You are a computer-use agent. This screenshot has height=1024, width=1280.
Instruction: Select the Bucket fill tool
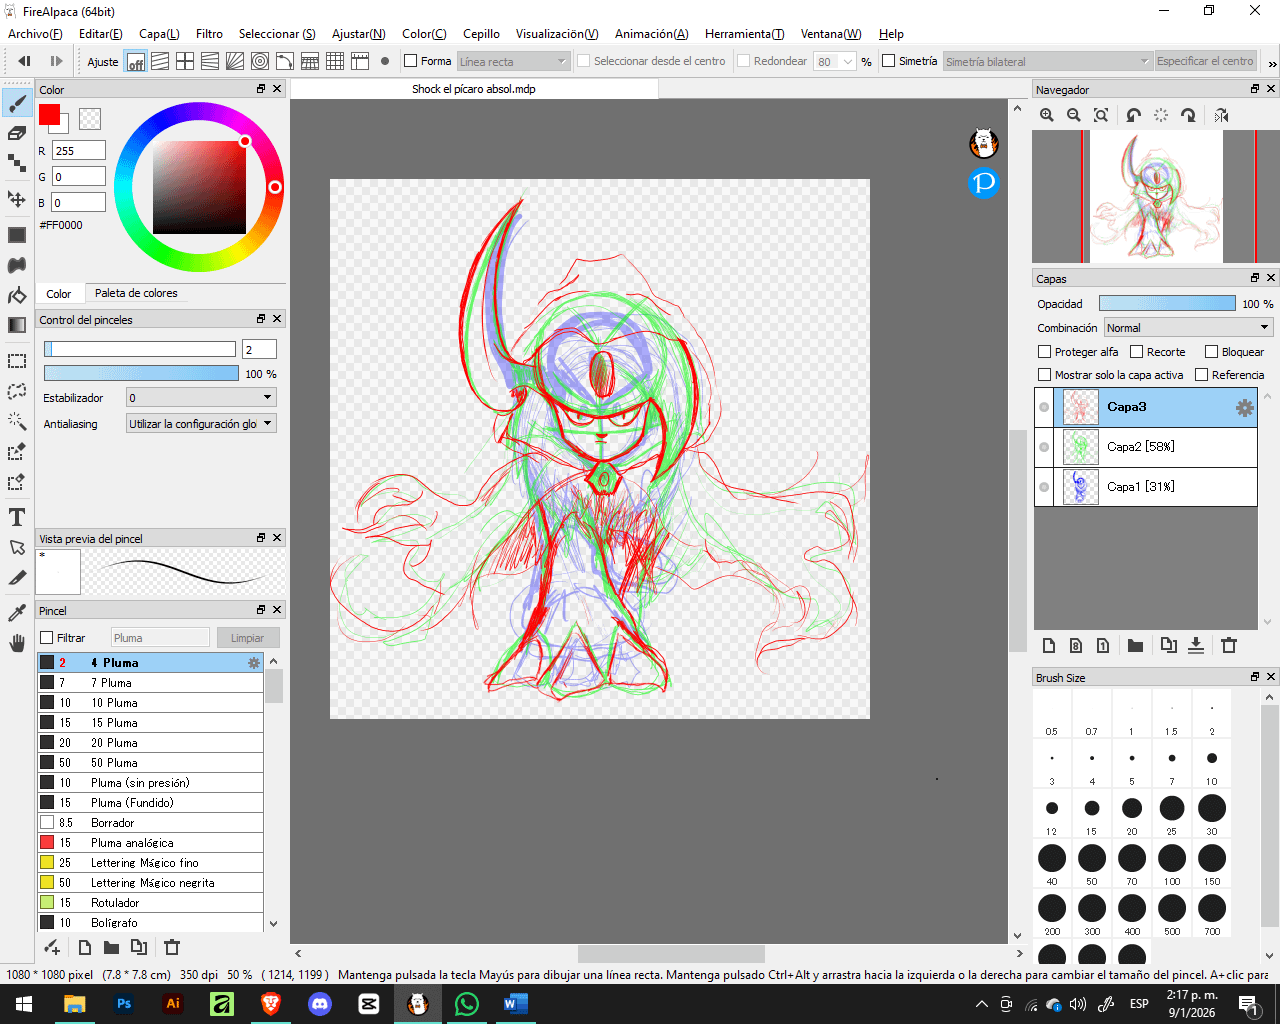pos(17,295)
